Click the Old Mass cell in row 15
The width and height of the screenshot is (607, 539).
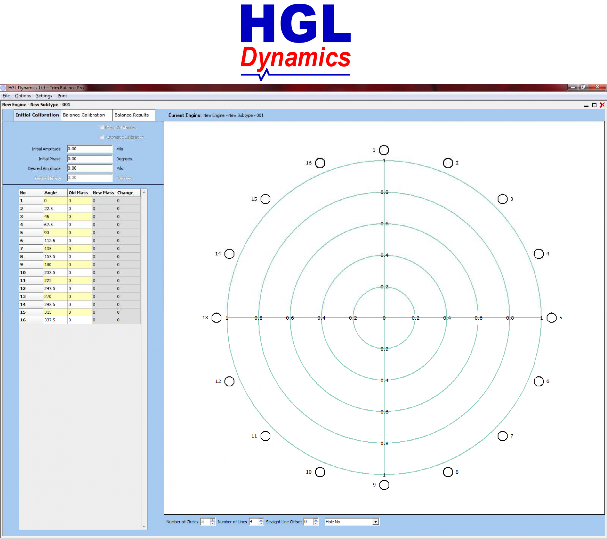pos(79,312)
